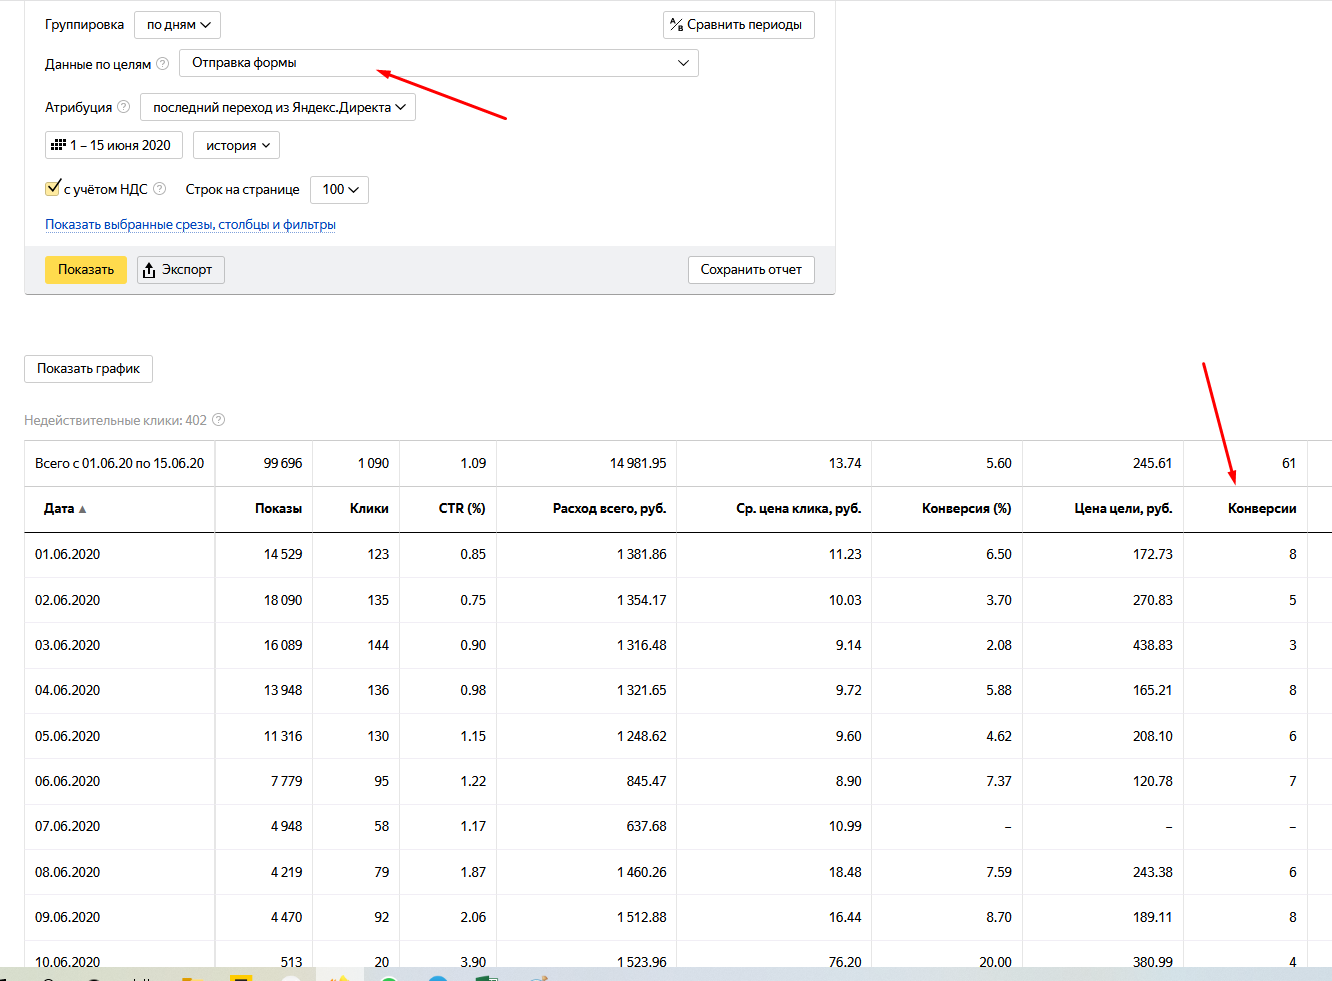Click total goal cost value 245.61
Image resolution: width=1332 pixels, height=981 pixels.
coord(1152,463)
